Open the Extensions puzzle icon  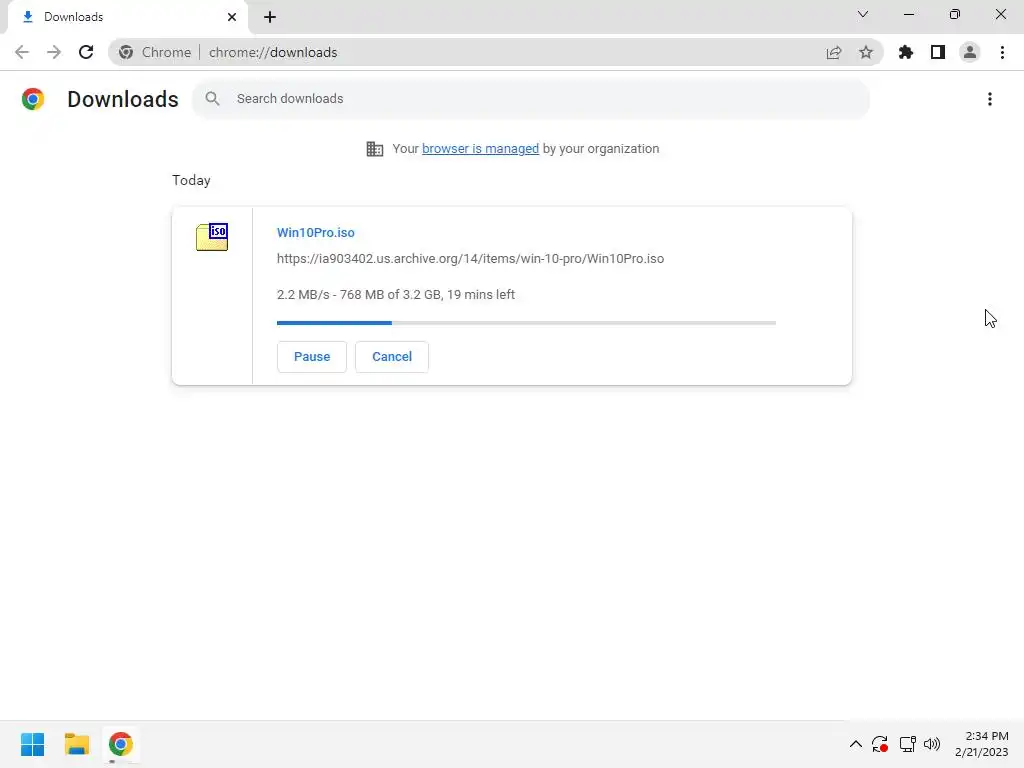pos(906,52)
